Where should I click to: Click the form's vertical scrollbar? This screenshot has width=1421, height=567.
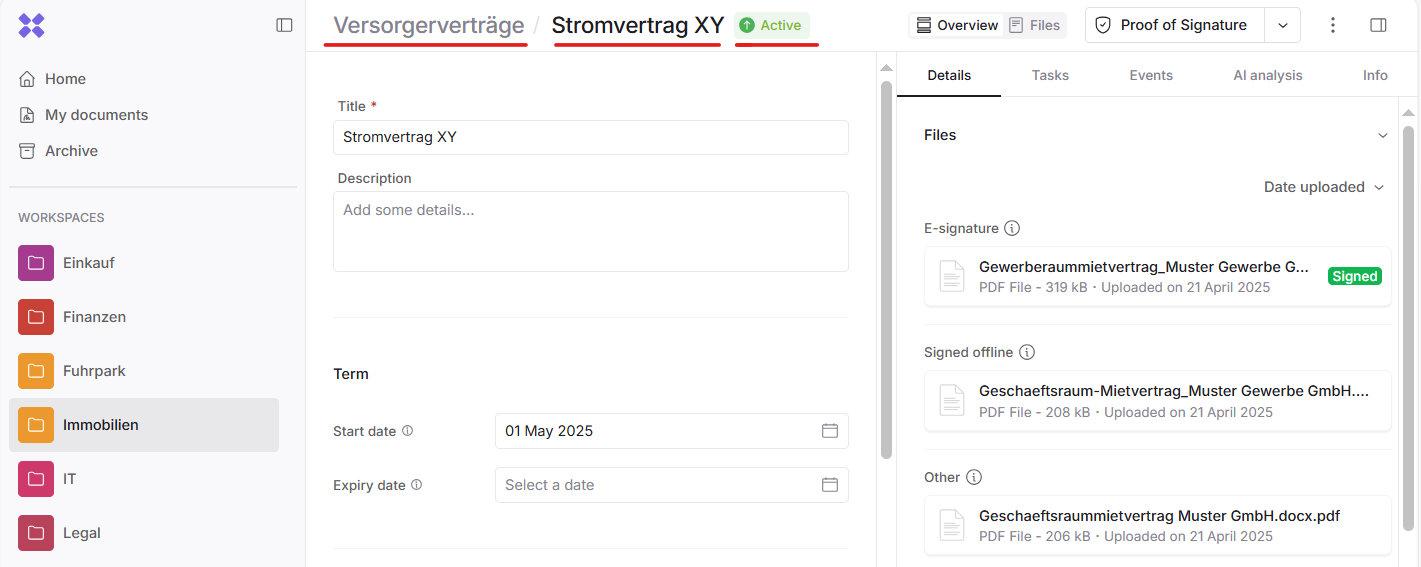click(886, 270)
